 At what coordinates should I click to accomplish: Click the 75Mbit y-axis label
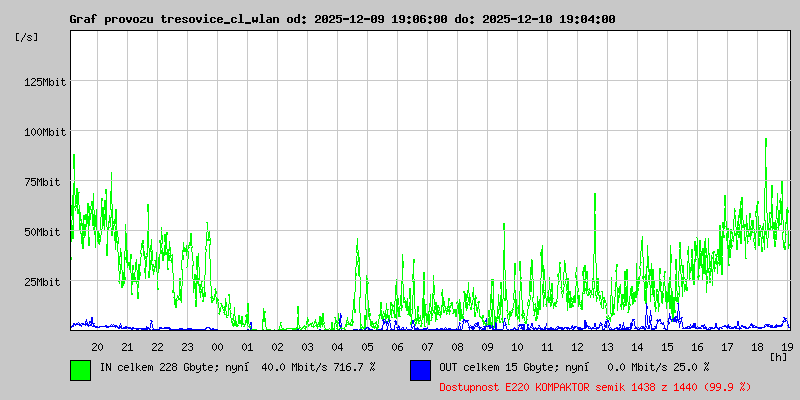click(48, 182)
